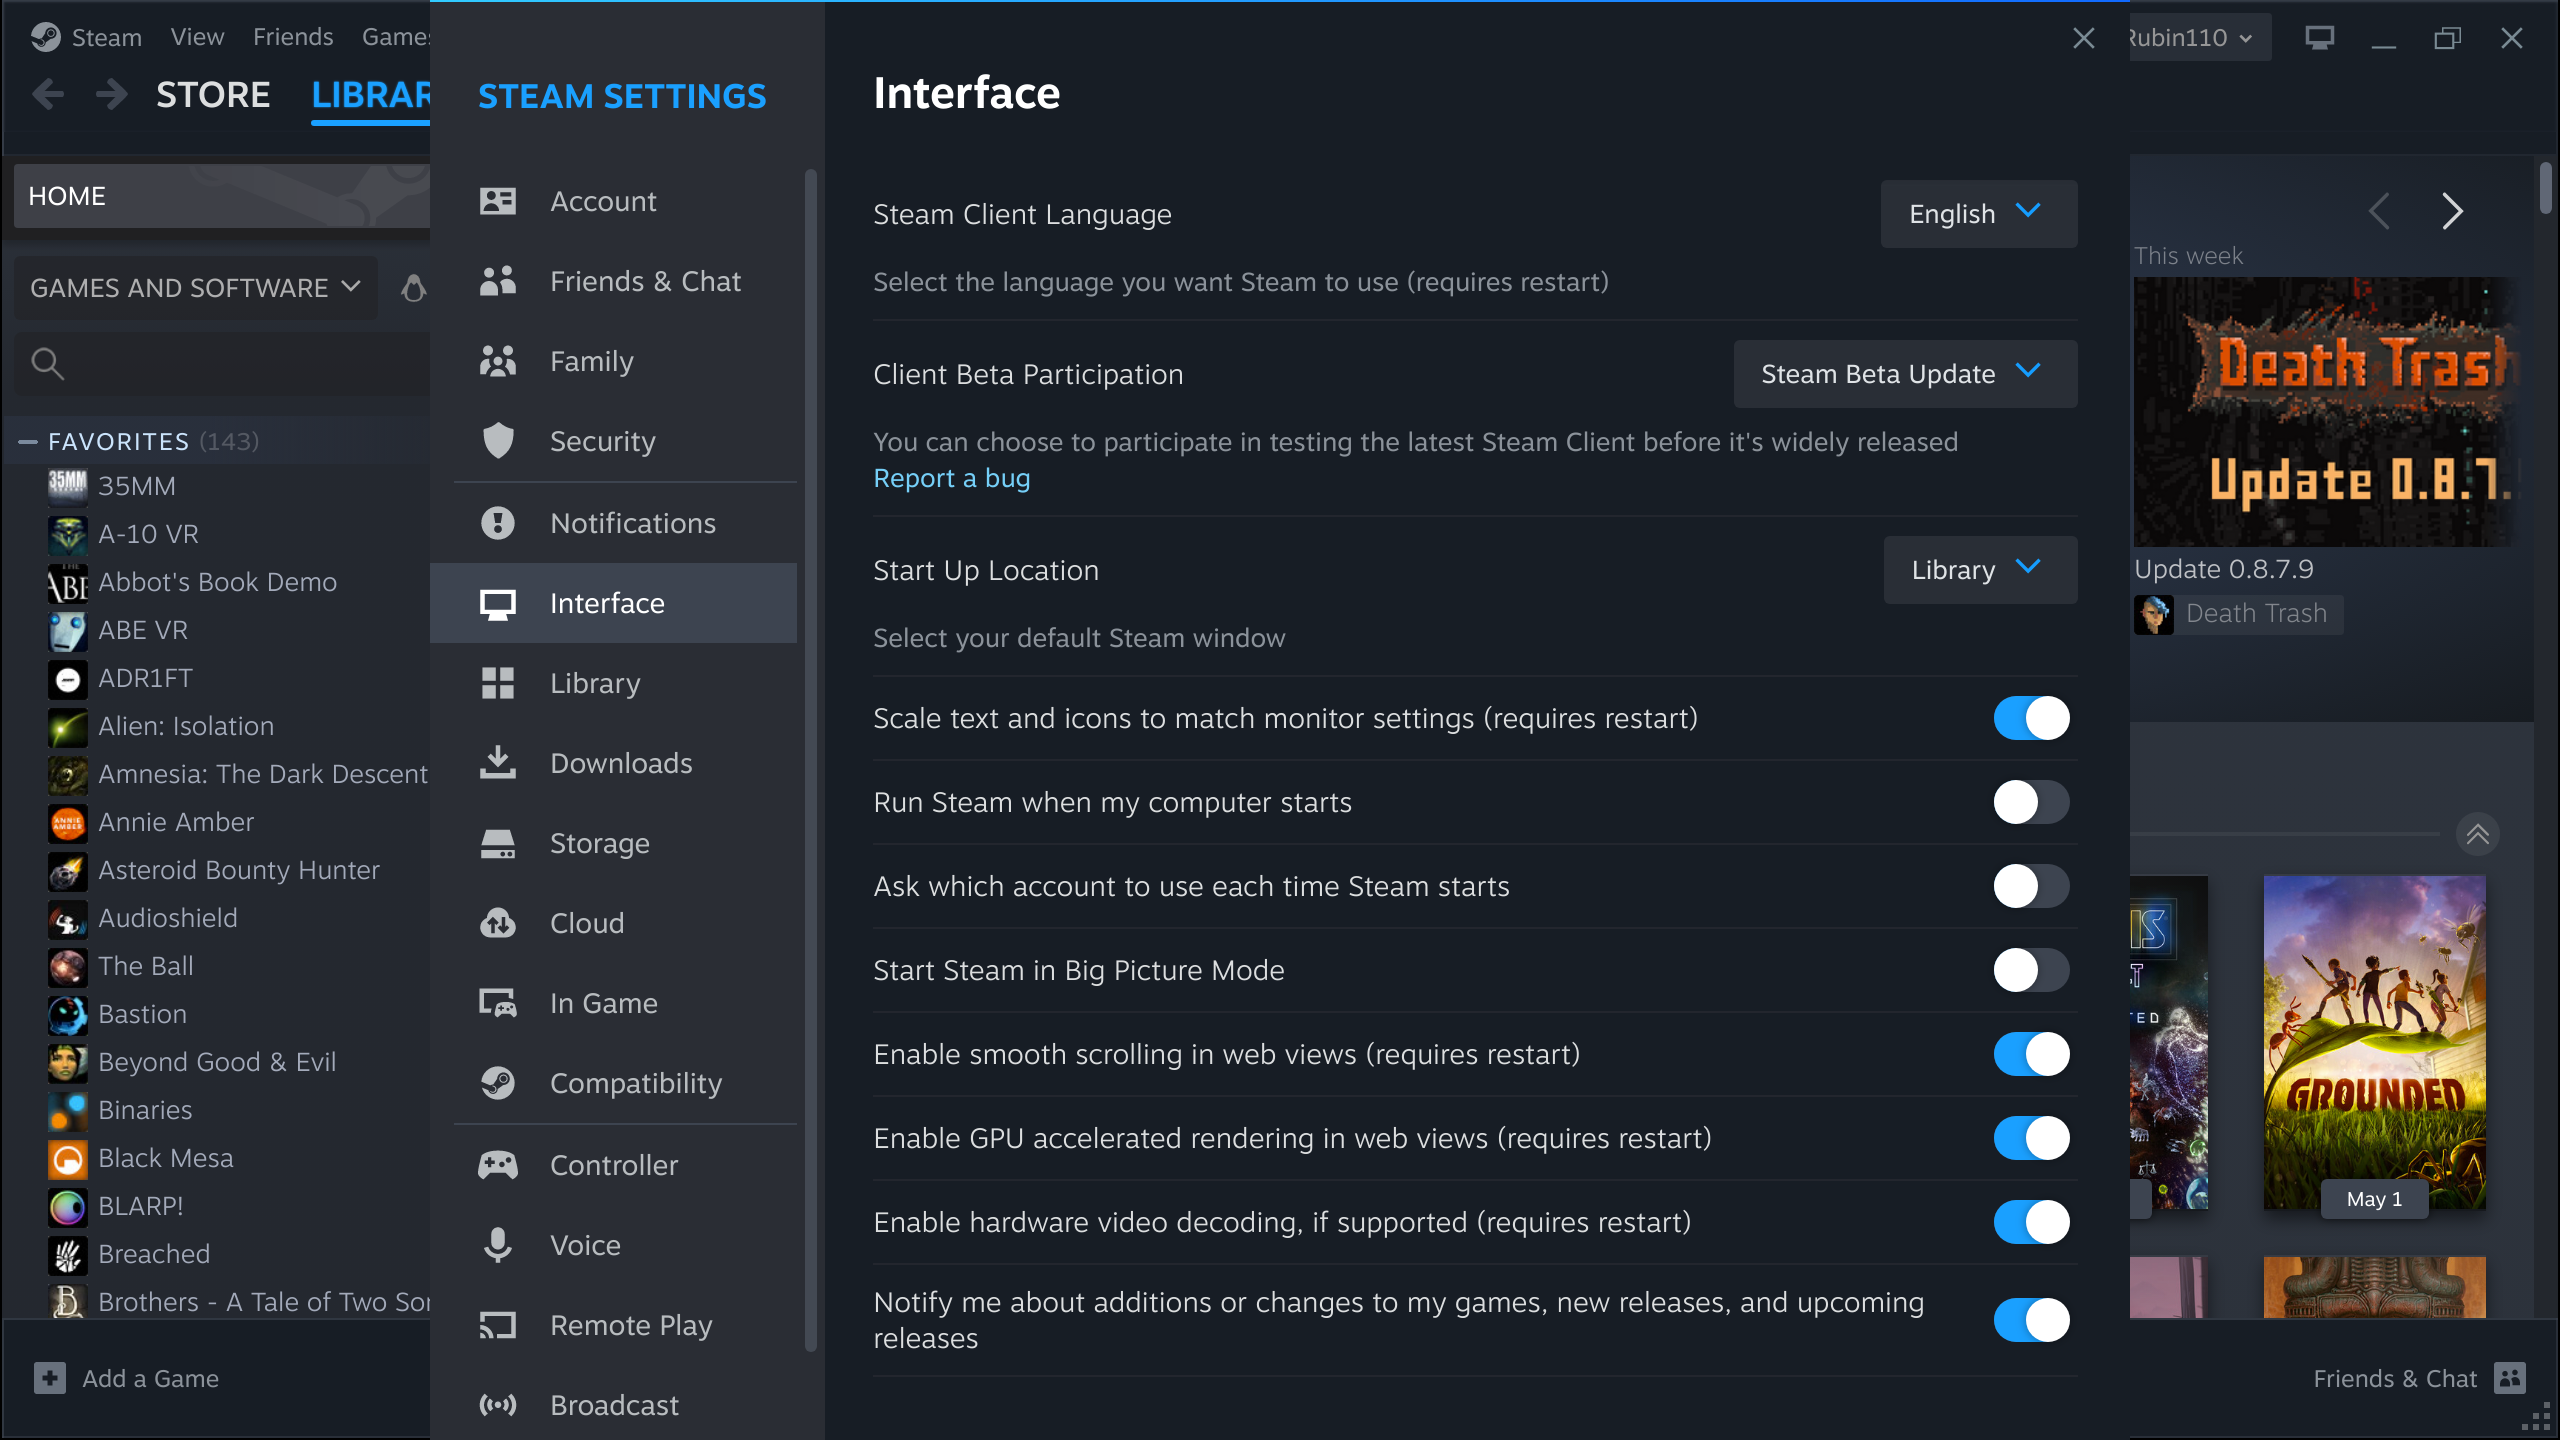The image size is (2560, 1440).
Task: Switch to the Store tab
Action: (x=213, y=95)
